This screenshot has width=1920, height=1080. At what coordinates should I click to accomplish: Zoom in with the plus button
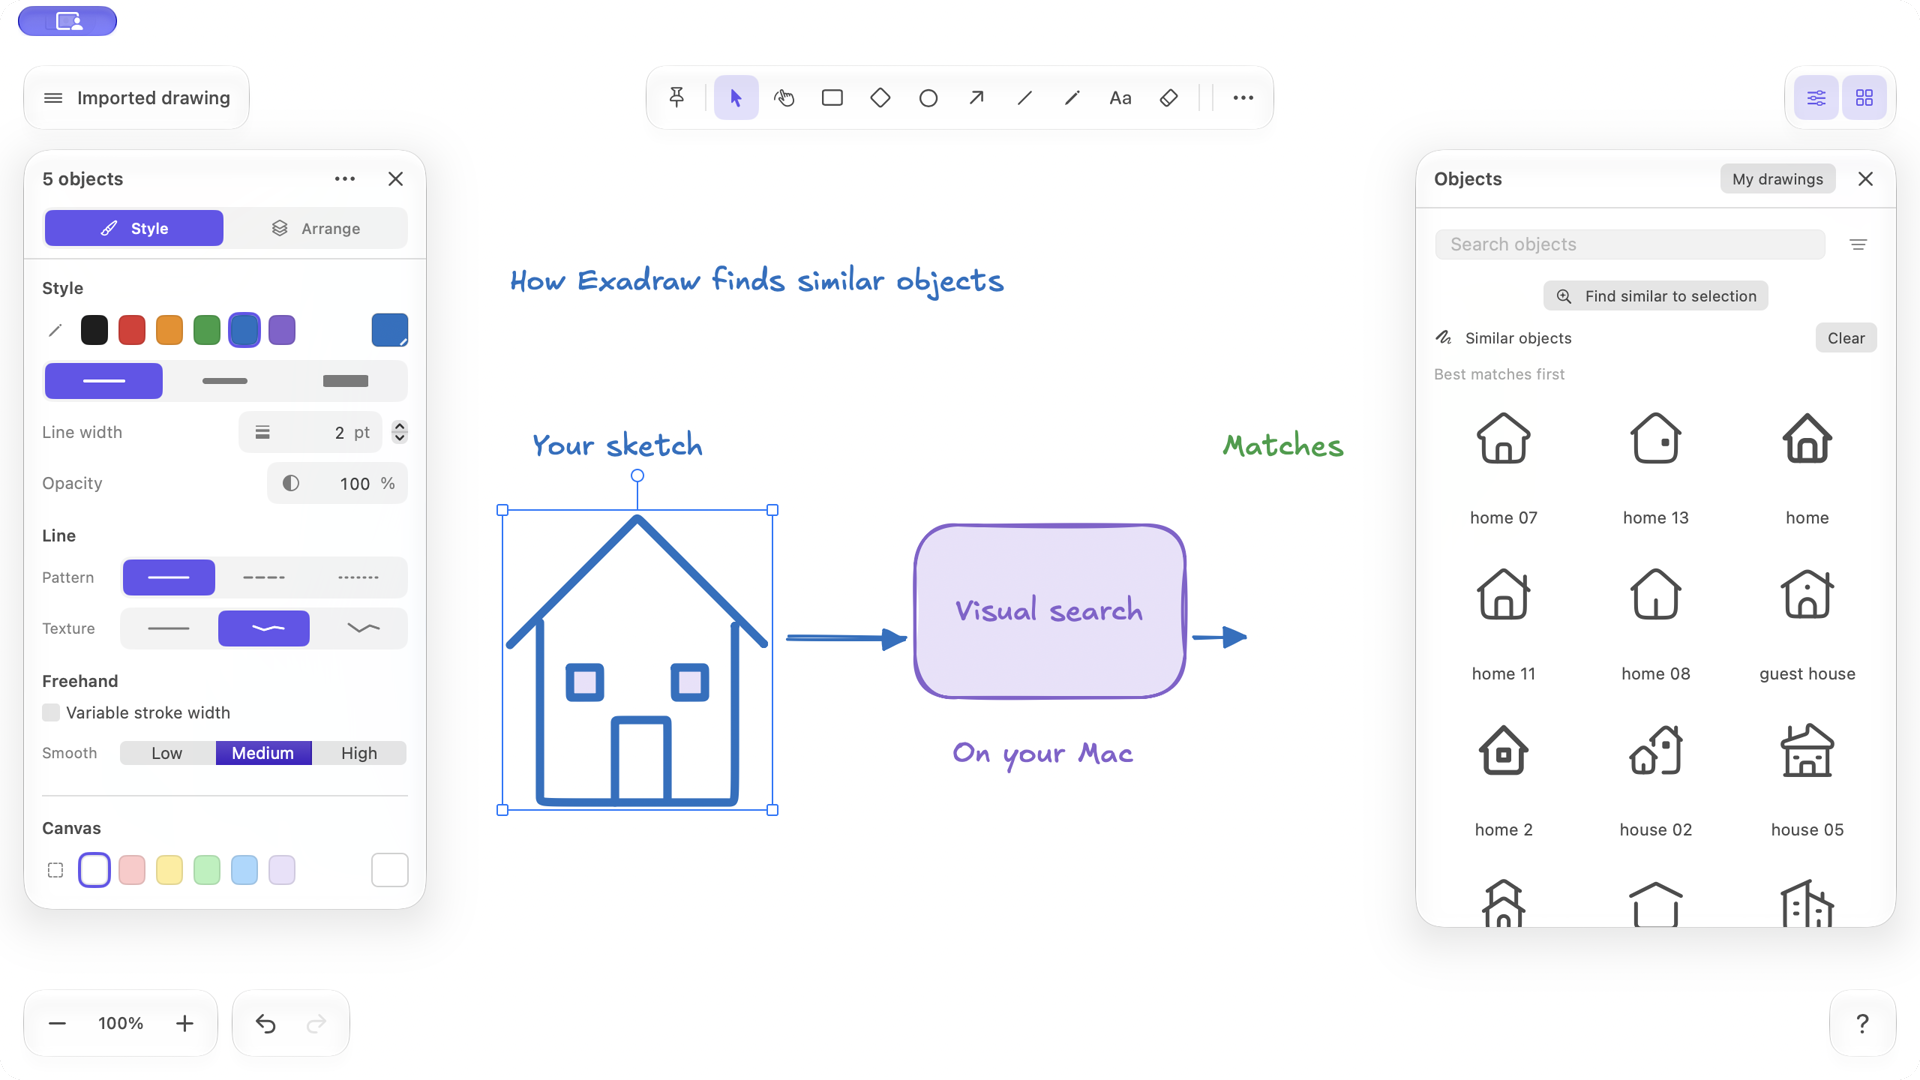[185, 1023]
